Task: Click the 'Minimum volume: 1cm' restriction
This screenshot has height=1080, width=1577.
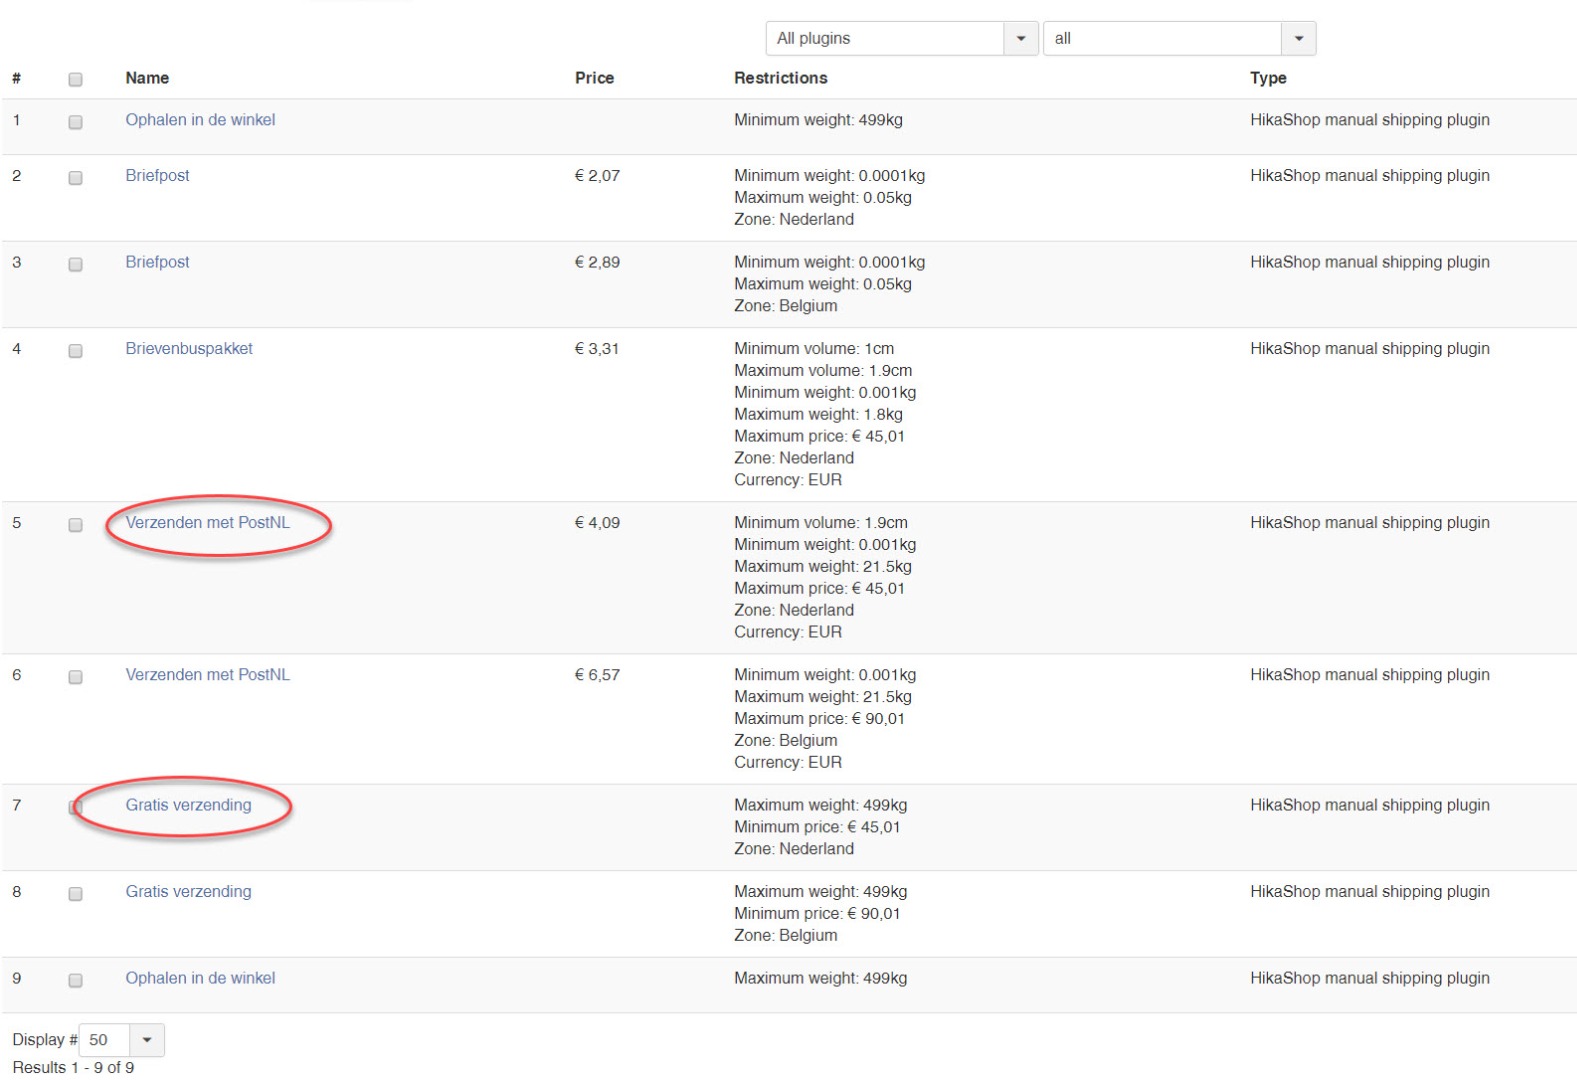Action: click(814, 349)
